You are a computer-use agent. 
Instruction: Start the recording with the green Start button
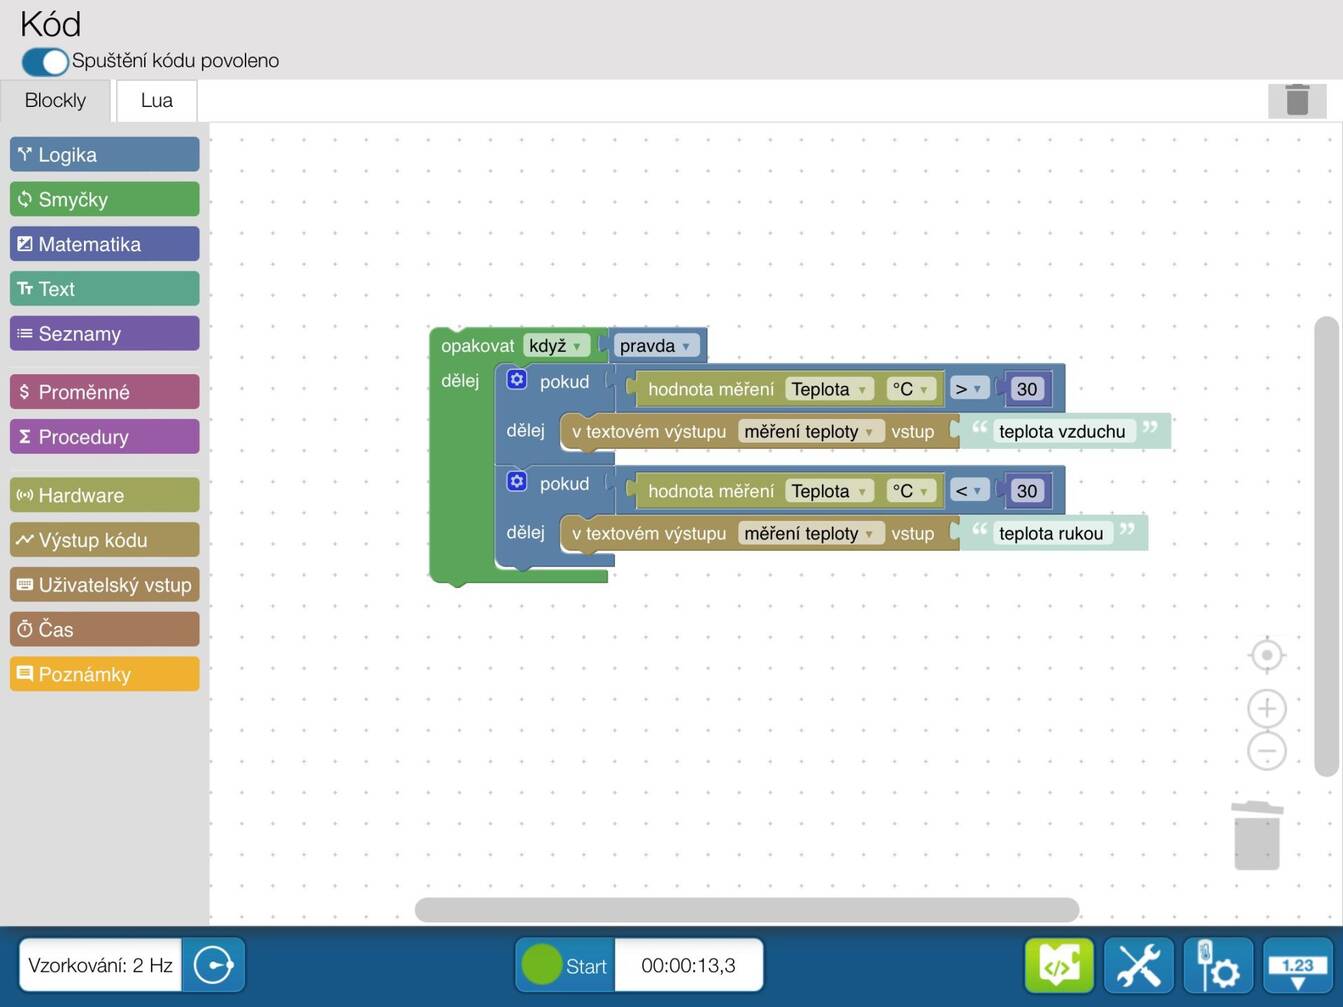(565, 965)
